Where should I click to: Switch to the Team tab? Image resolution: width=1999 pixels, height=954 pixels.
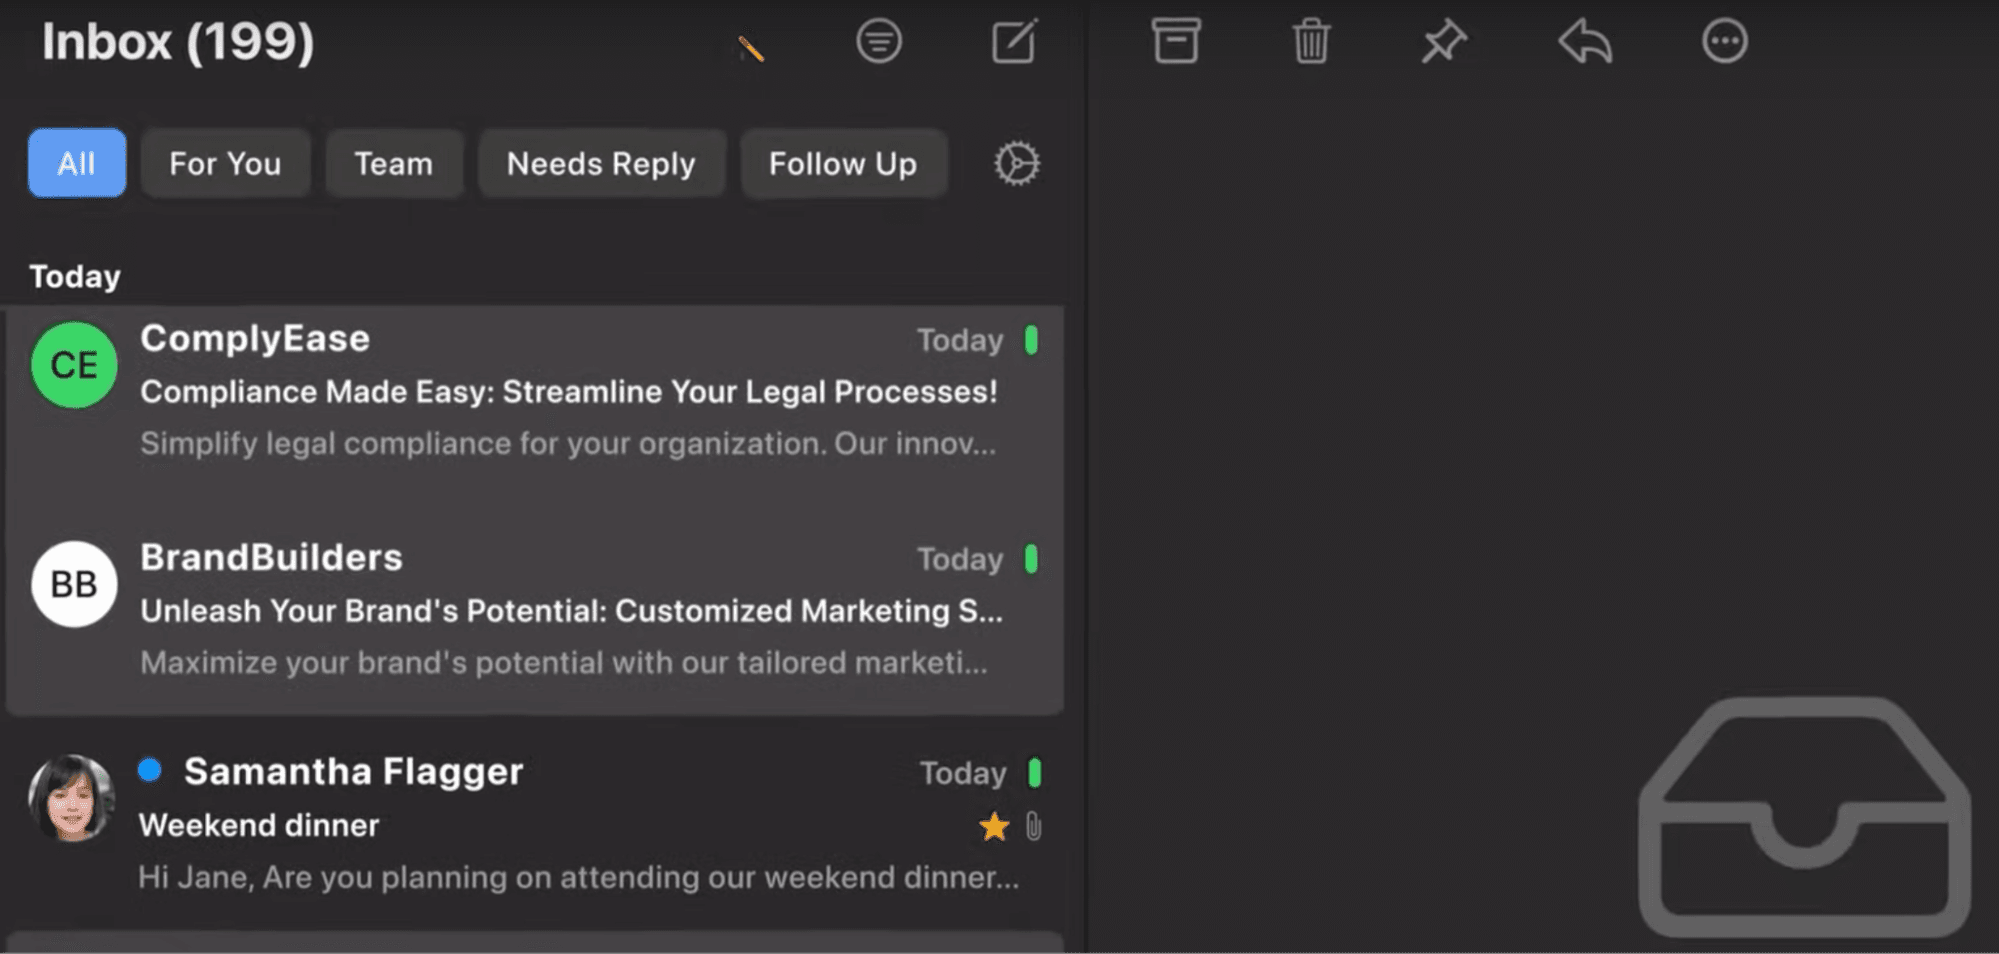point(393,163)
